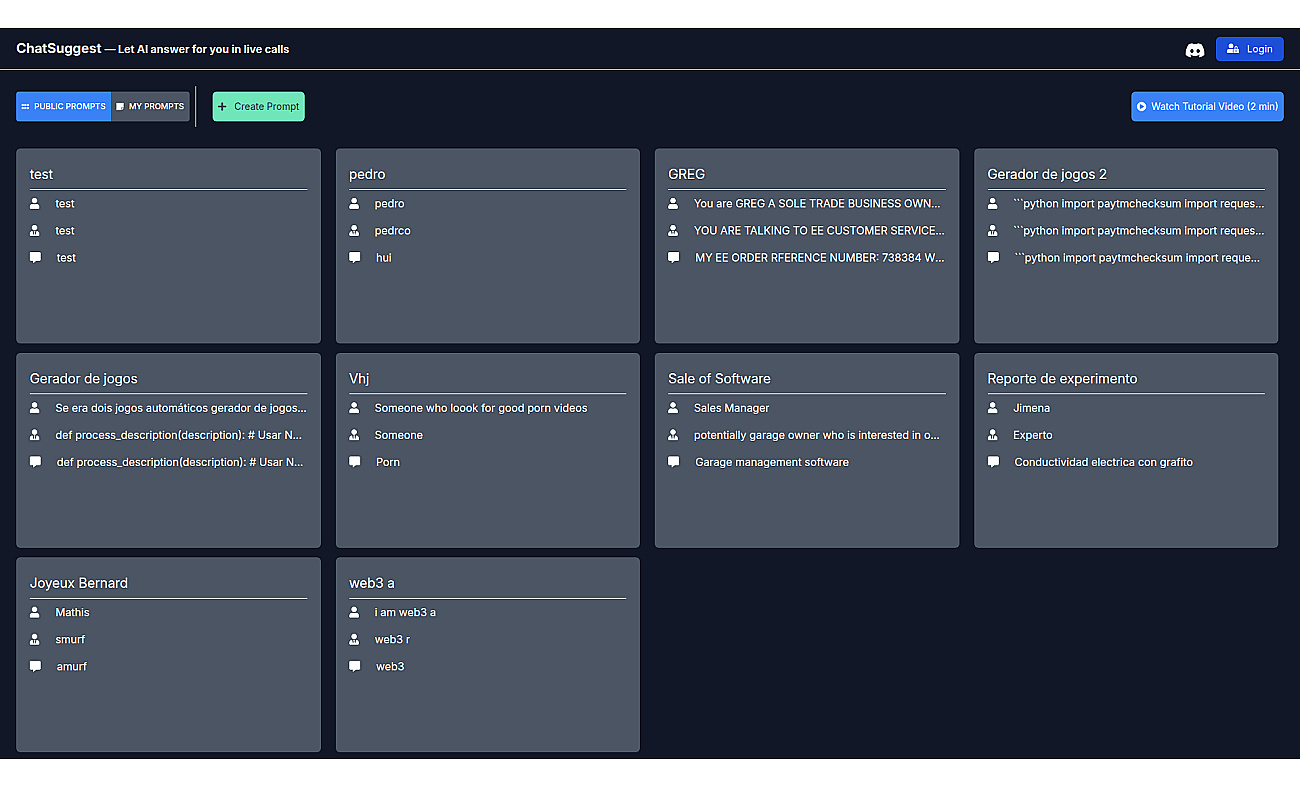Click audience icon beside 'pedrco'
This screenshot has width=1300, height=788.
354,230
